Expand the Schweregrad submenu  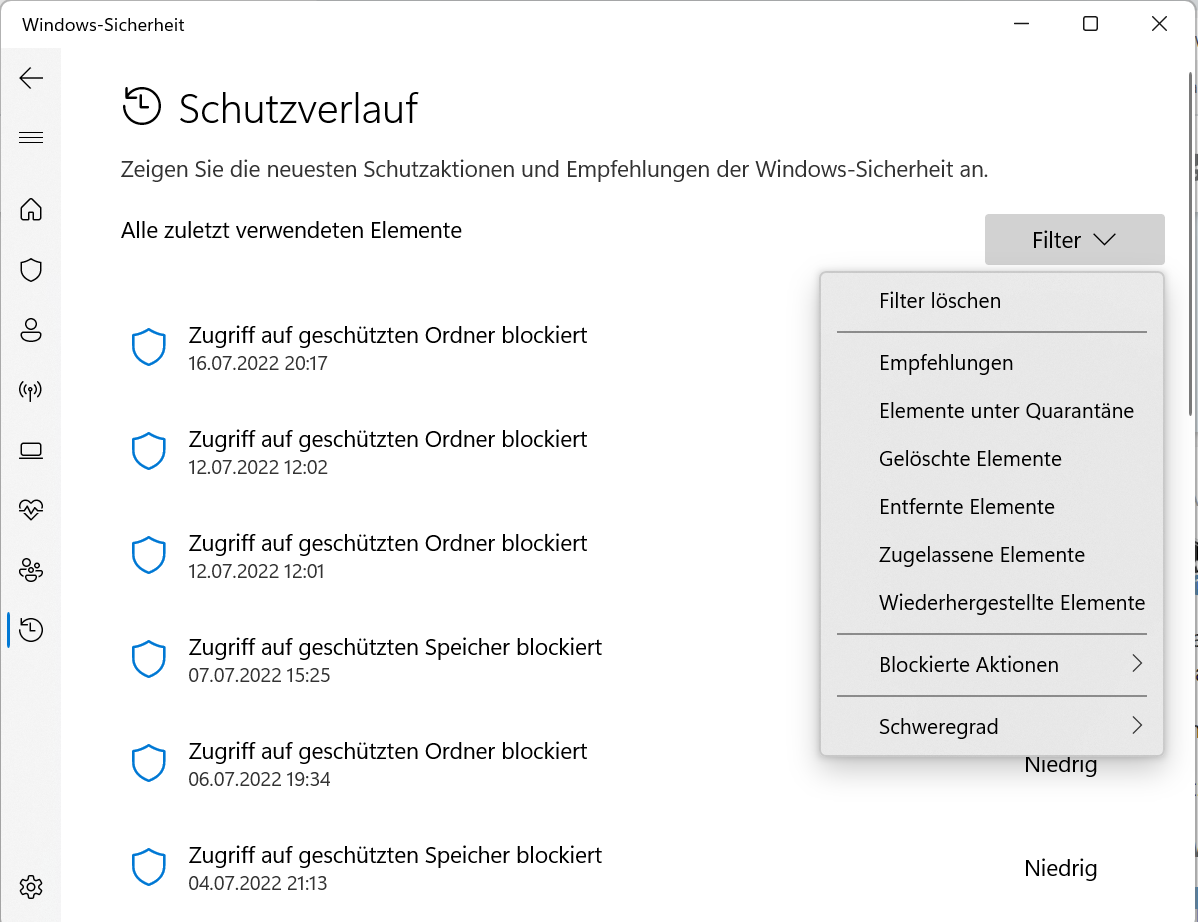pyautogui.click(x=938, y=726)
